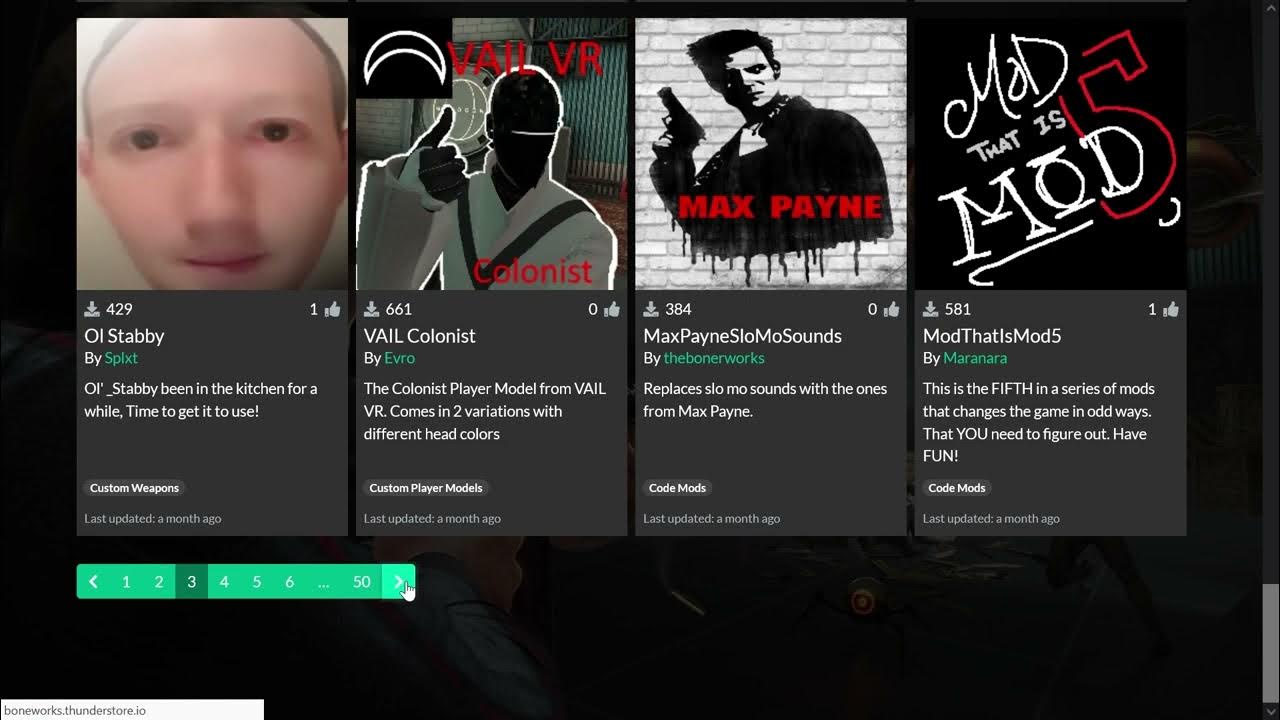Like ModThatIsMod5 with the thumbs-up icon

[1170, 309]
